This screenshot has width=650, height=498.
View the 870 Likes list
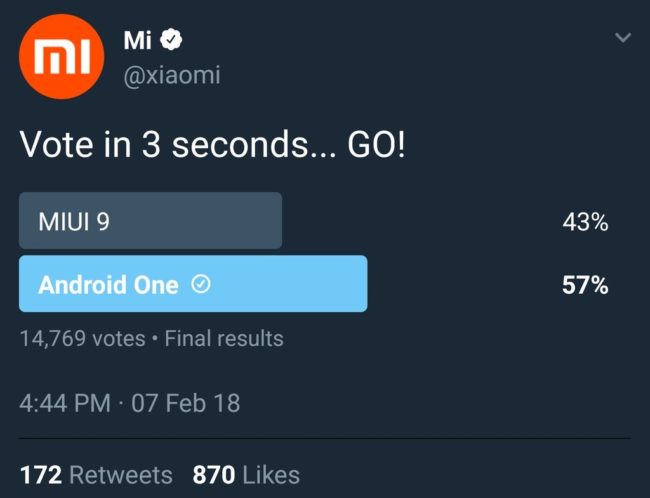[x=246, y=475]
